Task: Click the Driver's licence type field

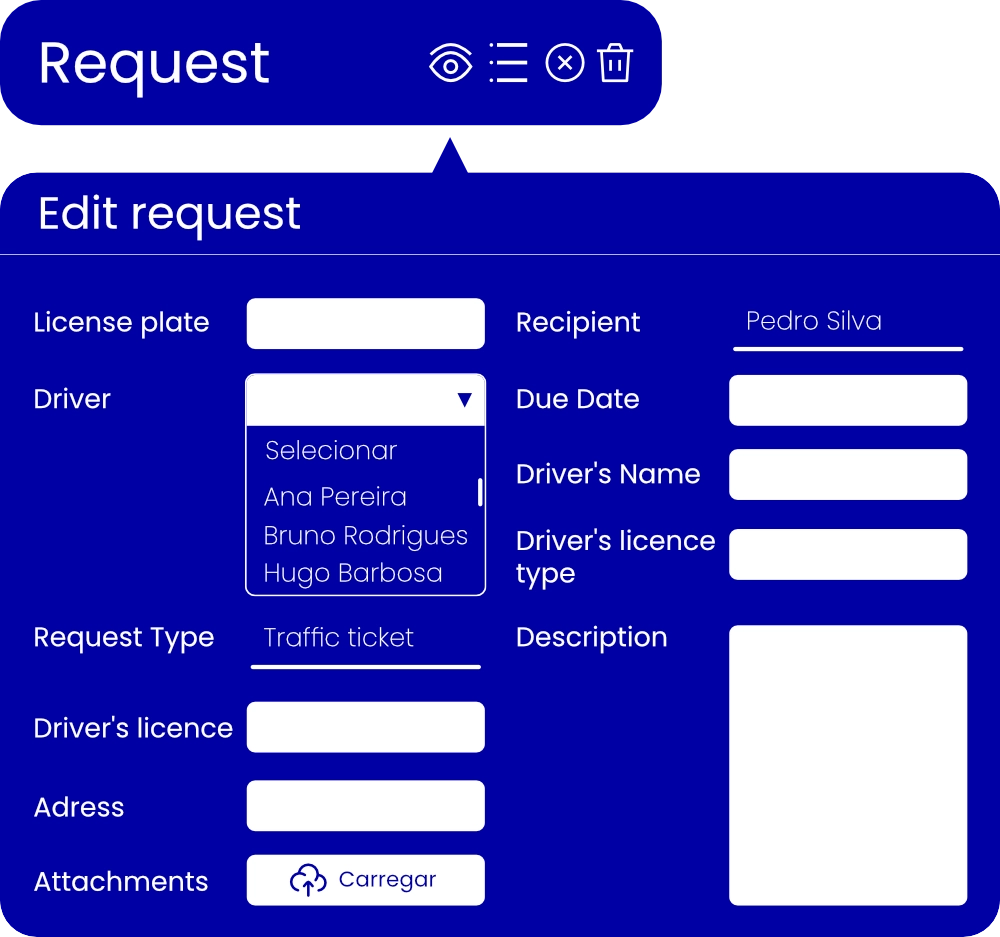Action: point(847,555)
